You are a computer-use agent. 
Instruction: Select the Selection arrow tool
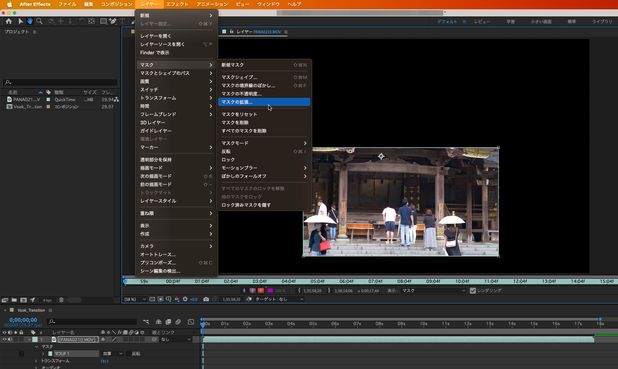tap(20, 21)
